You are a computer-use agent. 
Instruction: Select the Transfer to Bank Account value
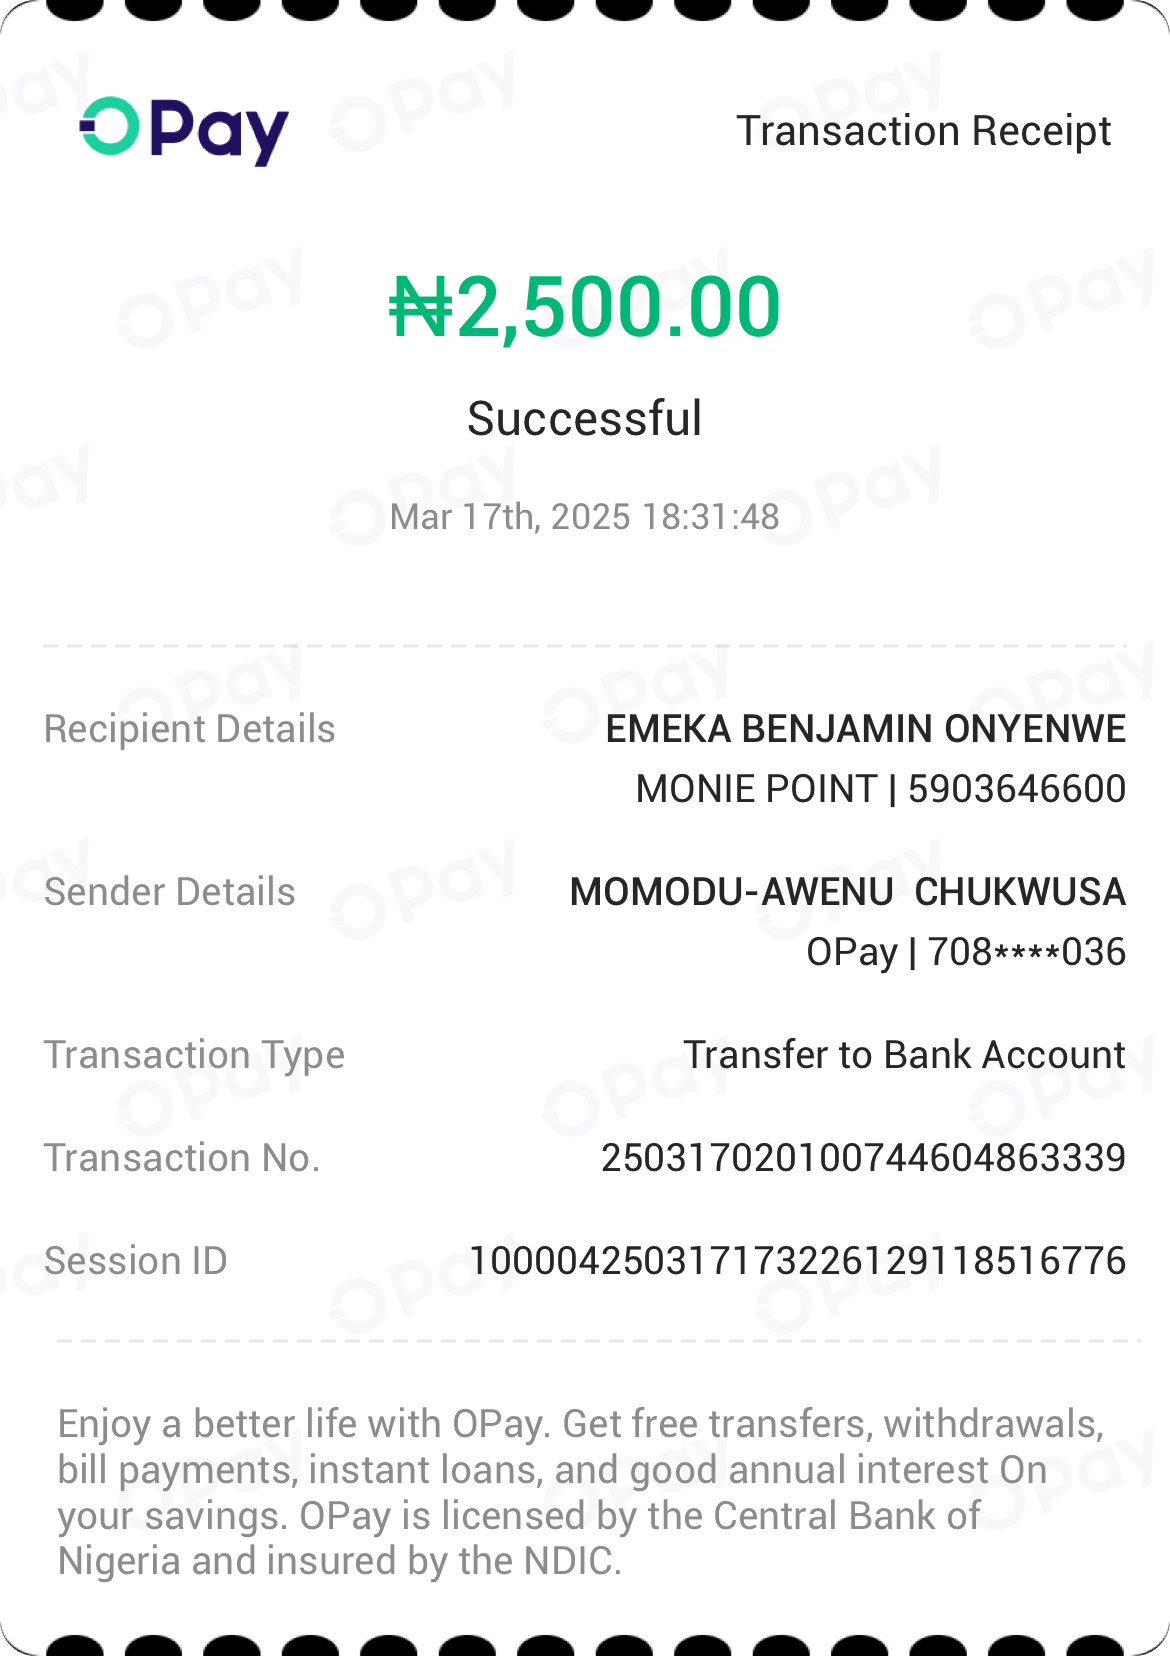click(904, 1055)
